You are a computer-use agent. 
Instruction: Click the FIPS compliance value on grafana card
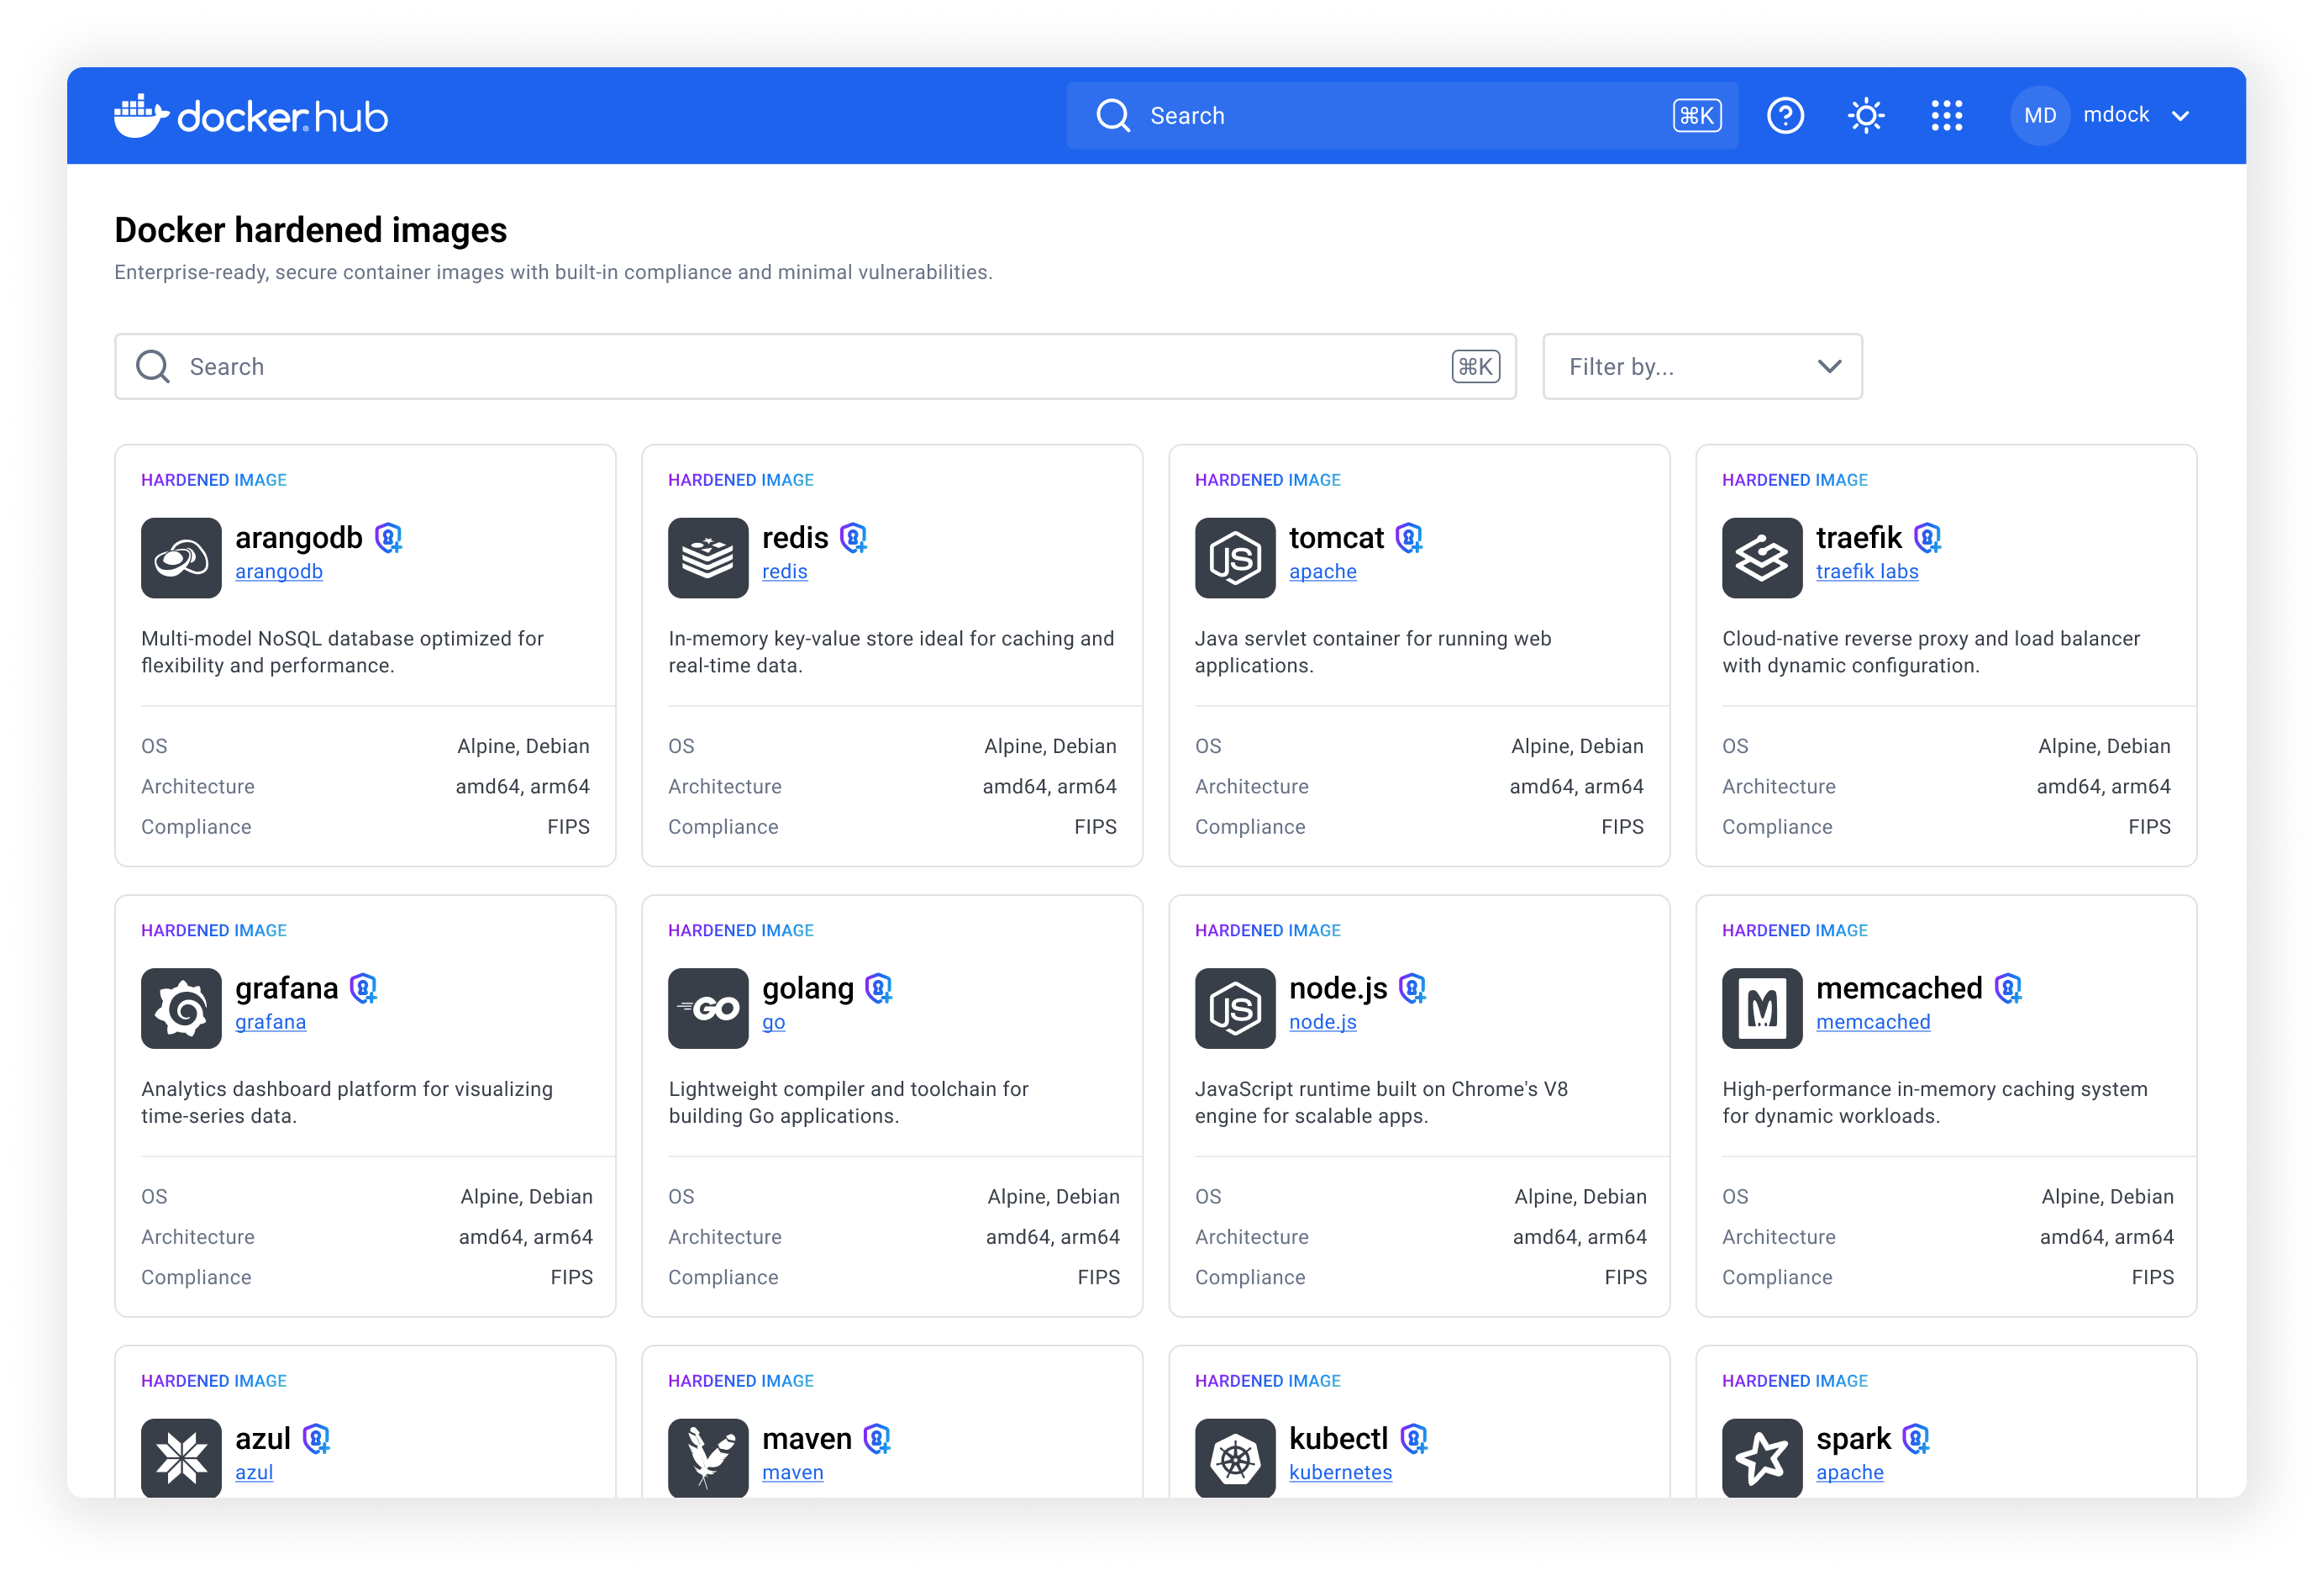coord(572,1277)
